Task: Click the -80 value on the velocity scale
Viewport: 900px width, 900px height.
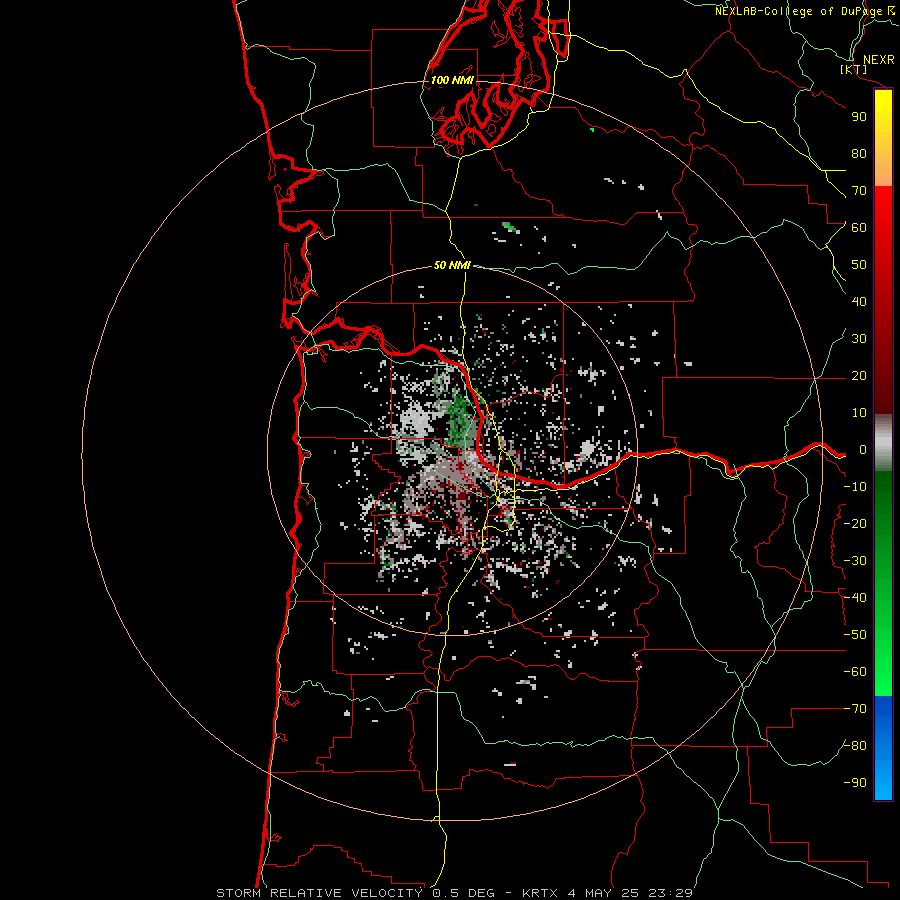Action: click(855, 746)
